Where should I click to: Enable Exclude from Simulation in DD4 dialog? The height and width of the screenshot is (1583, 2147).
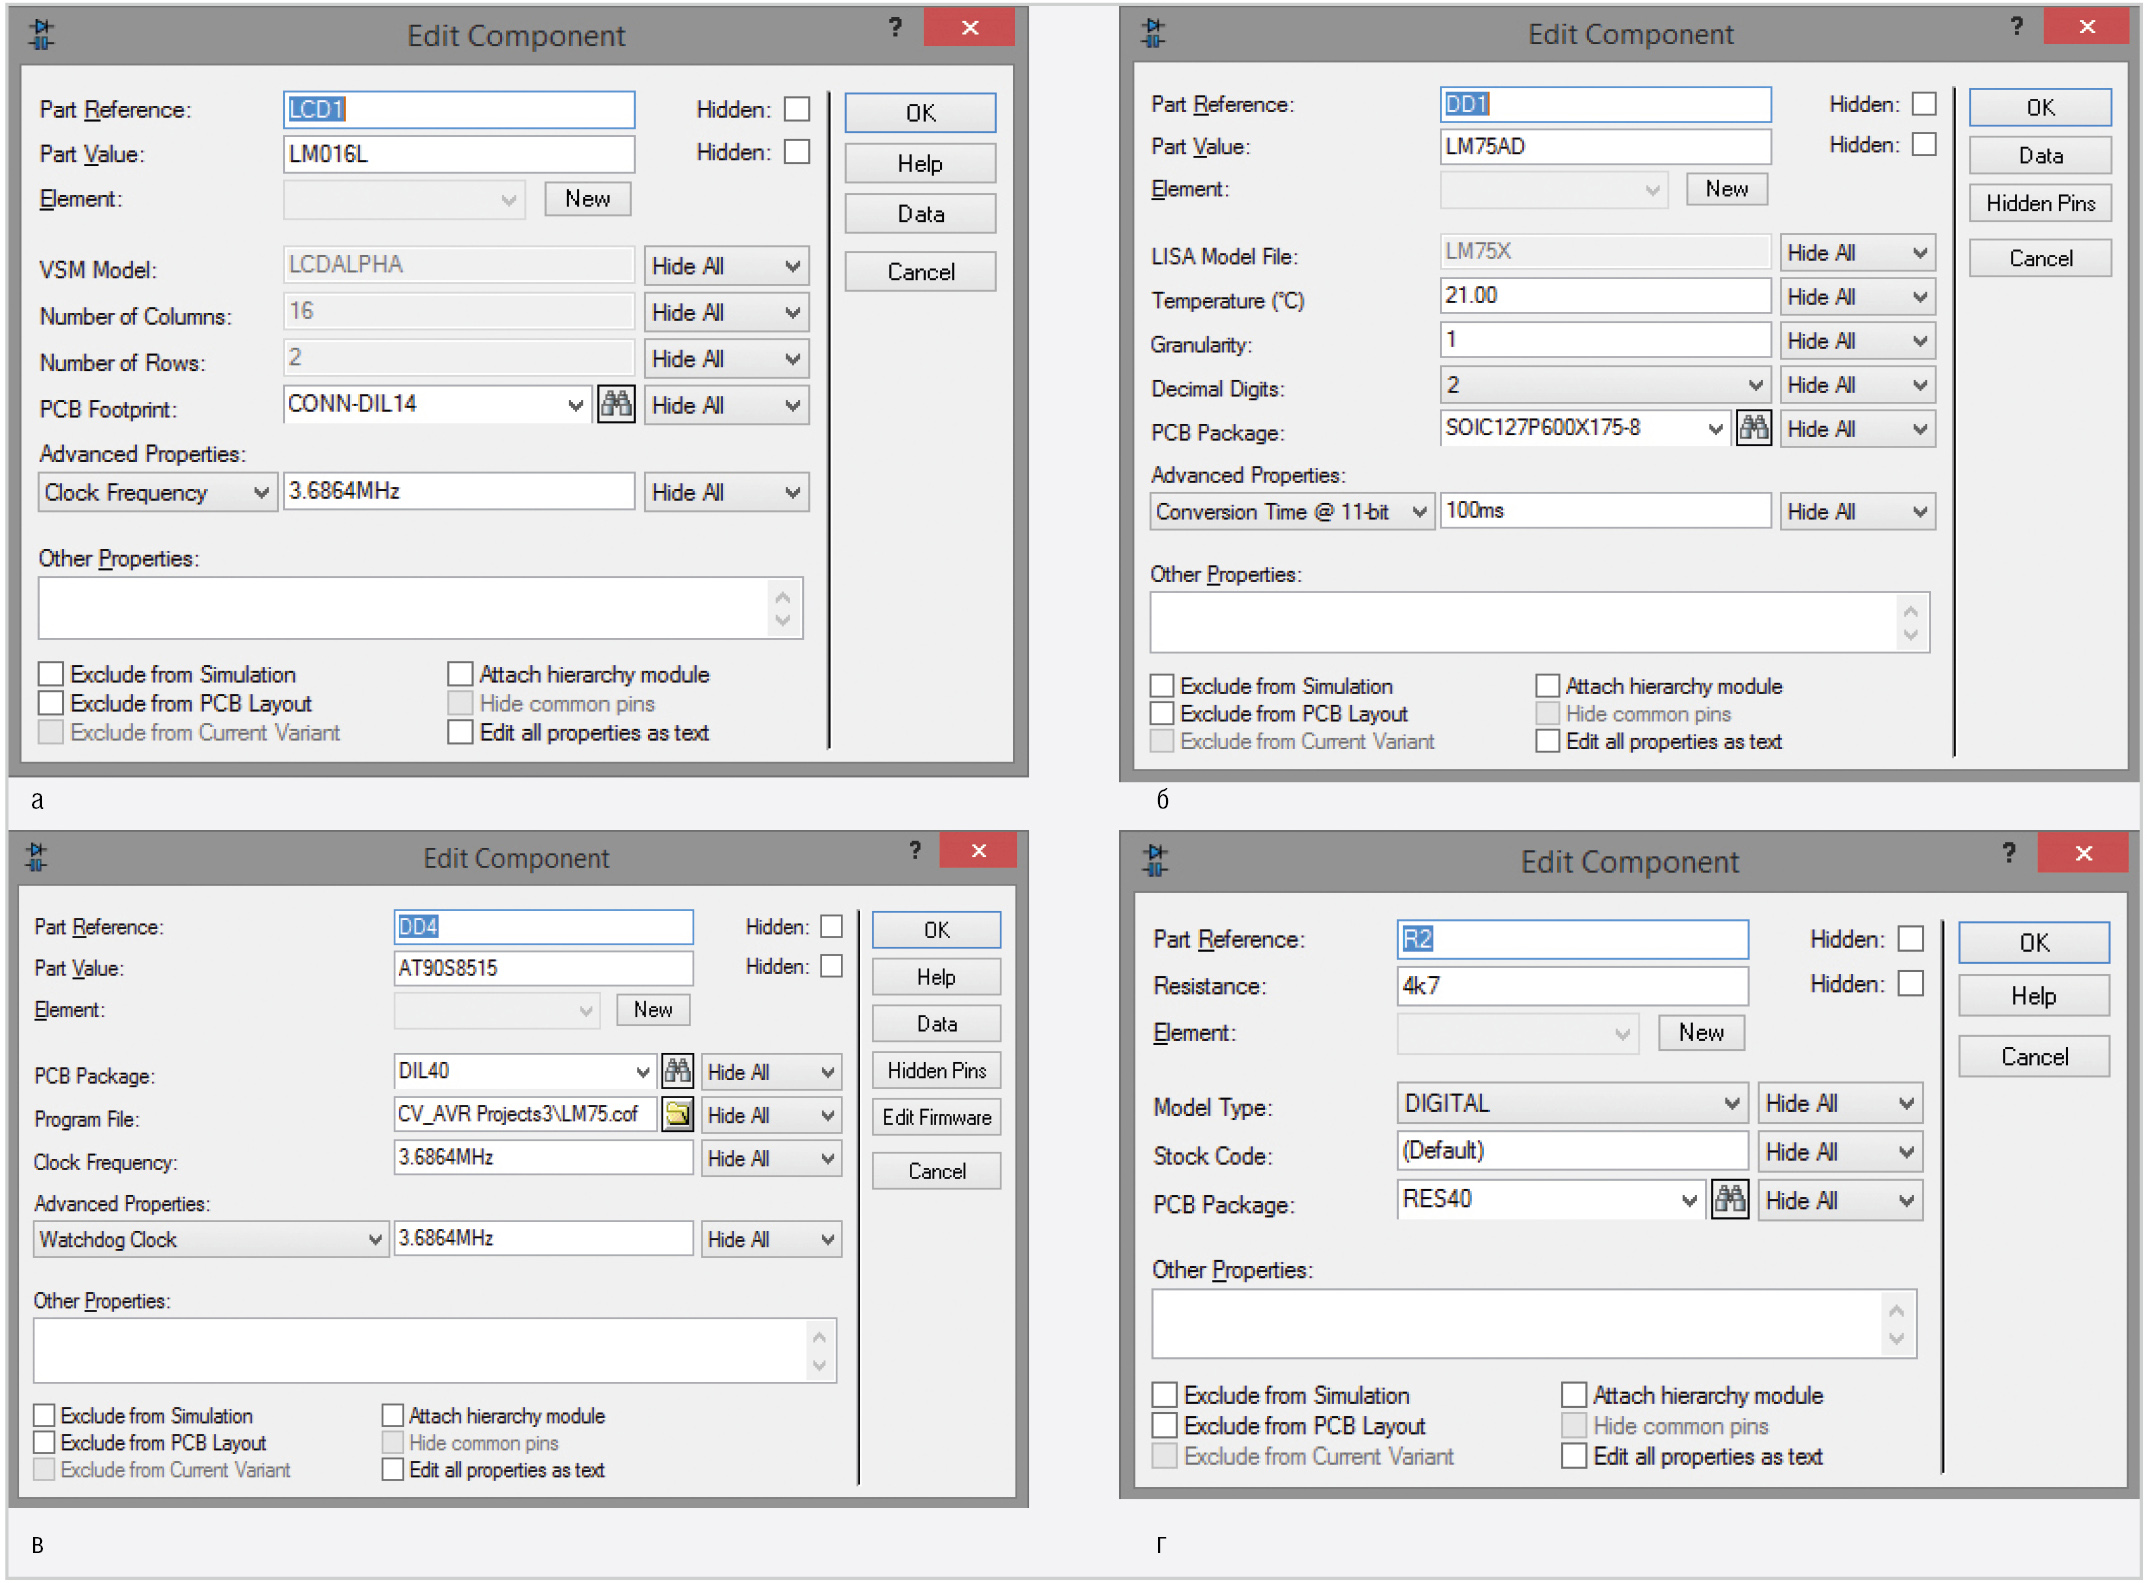(x=44, y=1416)
